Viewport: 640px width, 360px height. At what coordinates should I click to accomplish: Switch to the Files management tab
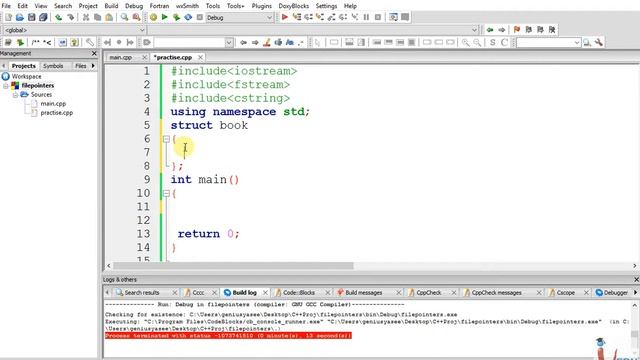[x=81, y=66]
